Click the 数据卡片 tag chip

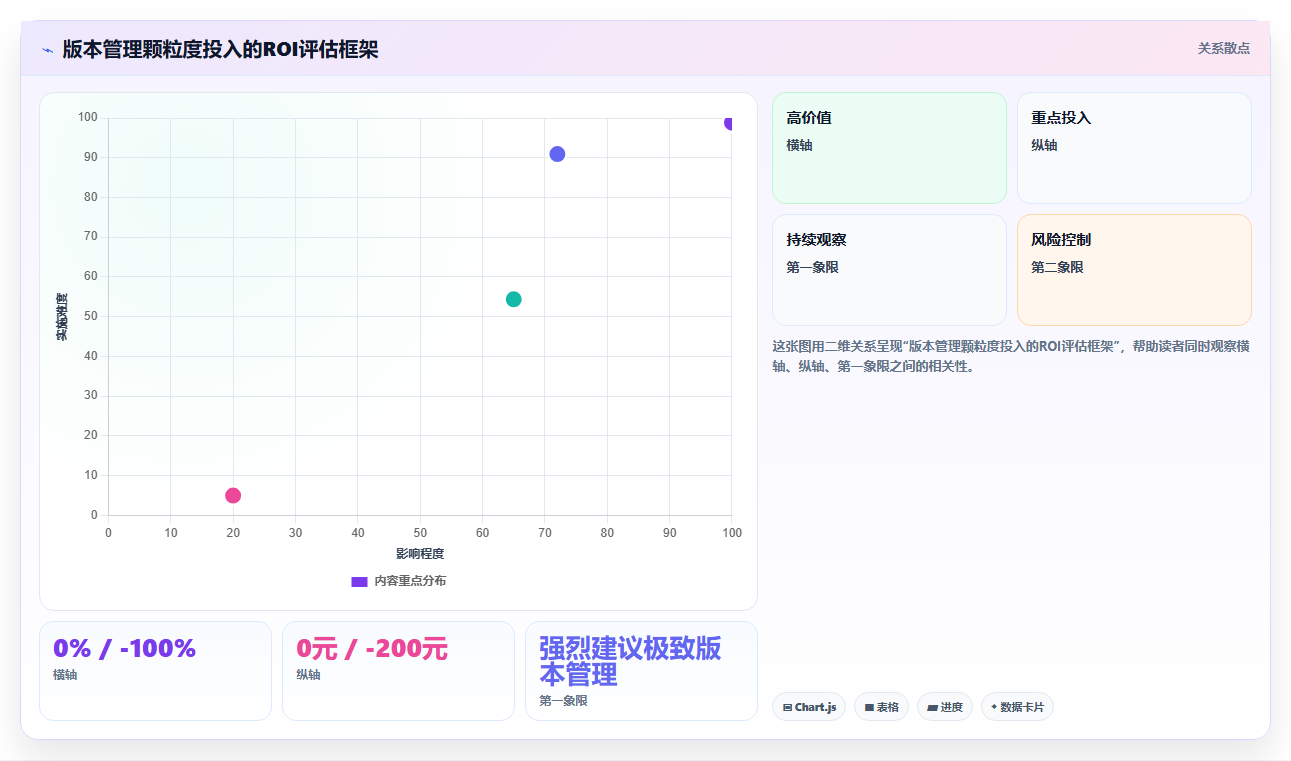click(x=1017, y=707)
